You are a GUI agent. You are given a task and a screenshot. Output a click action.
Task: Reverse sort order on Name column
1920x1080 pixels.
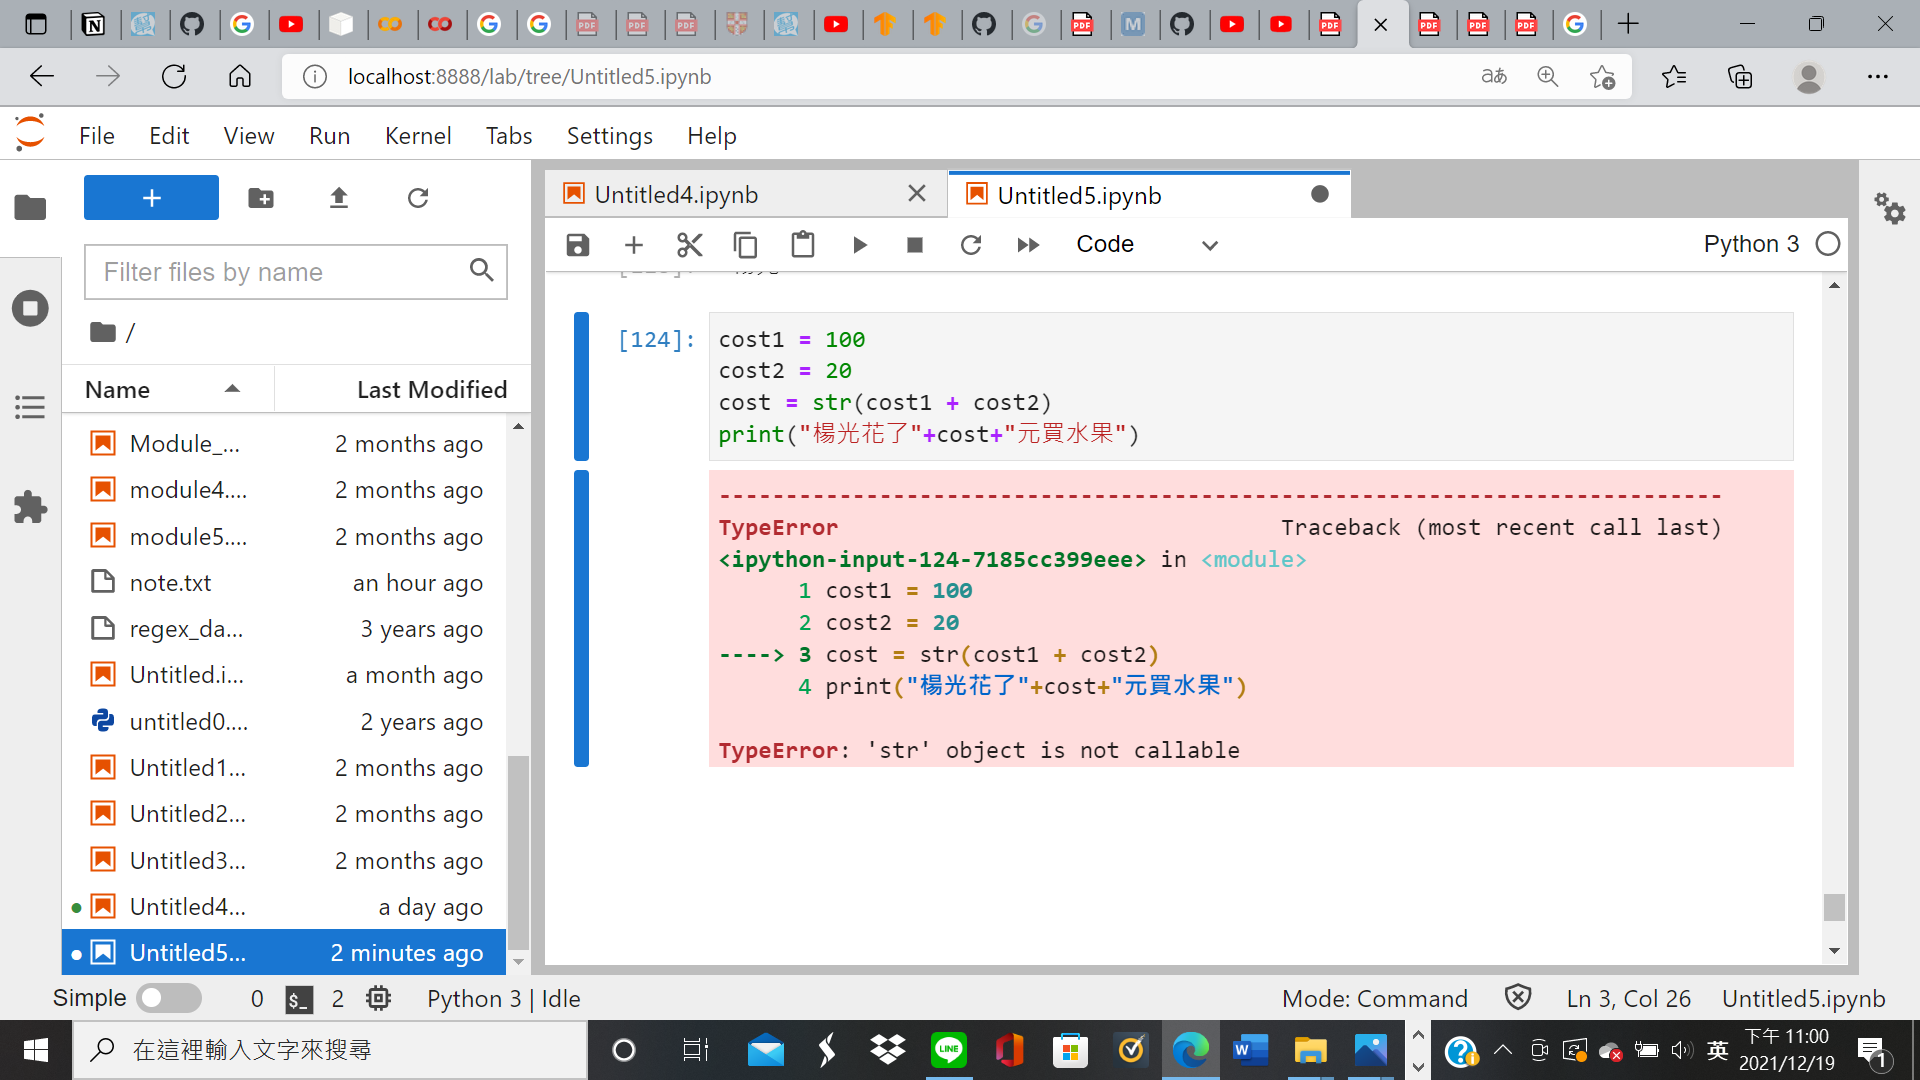click(232, 389)
